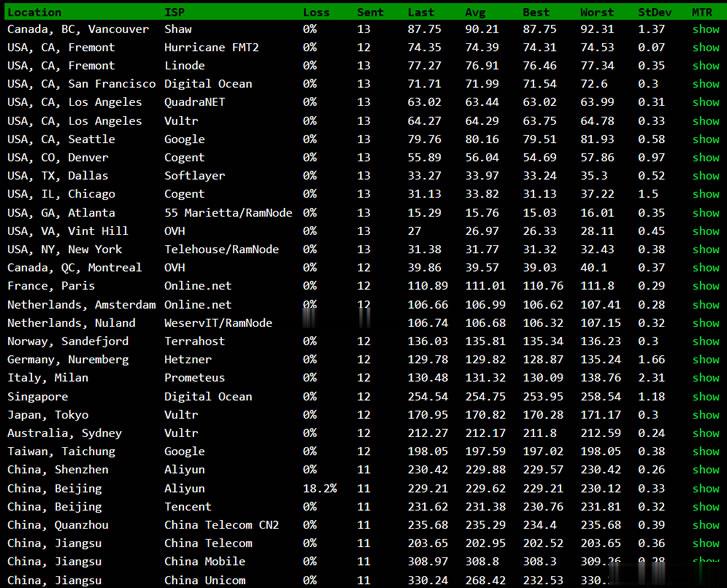This screenshot has width=727, height=588.
Task: Click the 'Last' column header
Action: pyautogui.click(x=421, y=12)
